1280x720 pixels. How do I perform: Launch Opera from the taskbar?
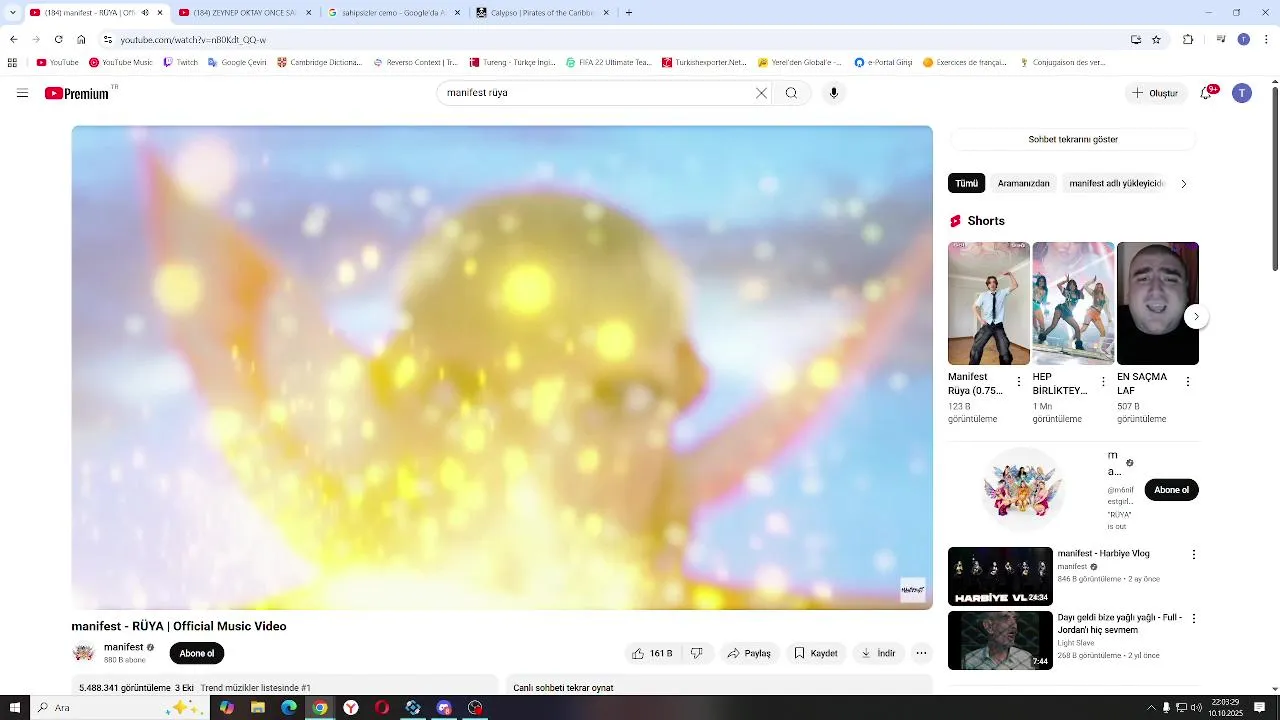pyautogui.click(x=382, y=707)
